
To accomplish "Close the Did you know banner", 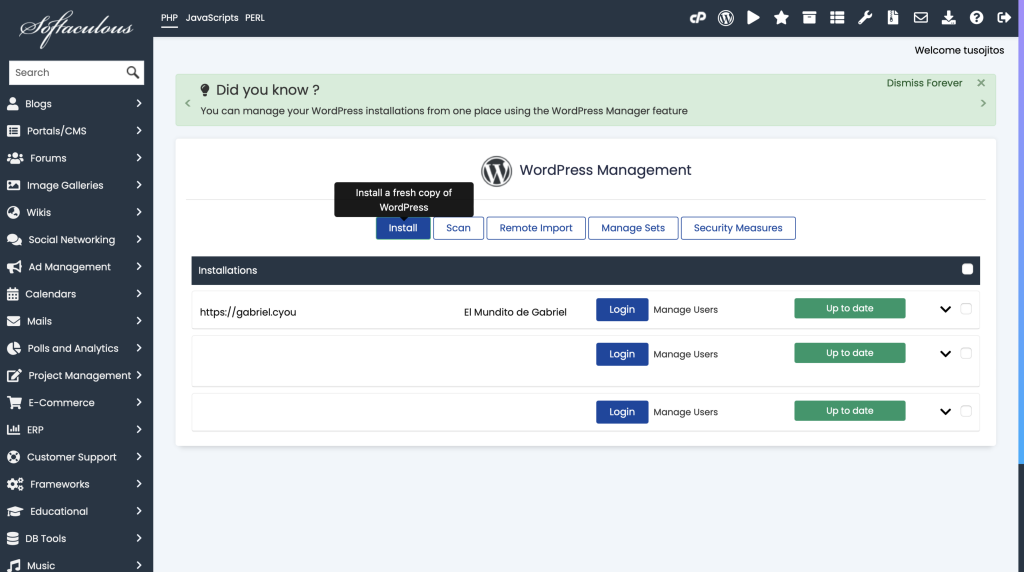I will (x=981, y=83).
